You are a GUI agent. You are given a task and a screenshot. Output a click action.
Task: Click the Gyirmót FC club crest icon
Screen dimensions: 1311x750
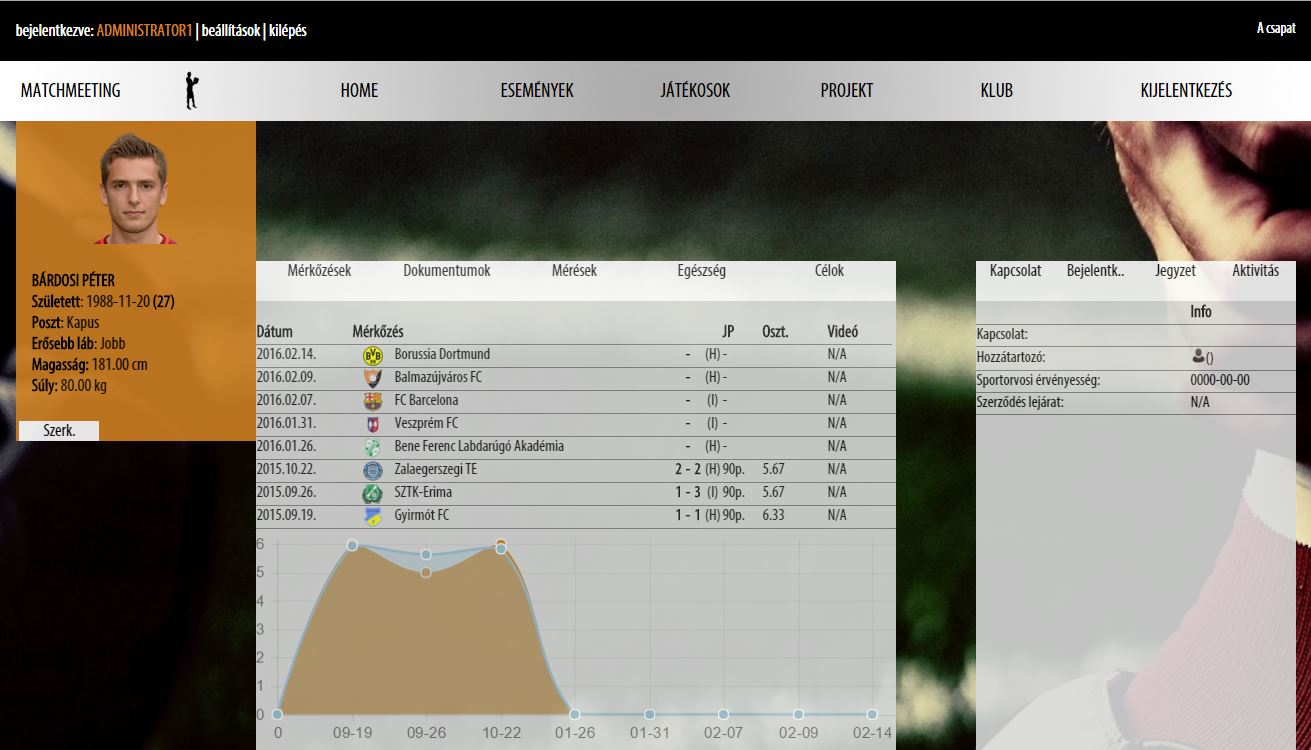(372, 516)
